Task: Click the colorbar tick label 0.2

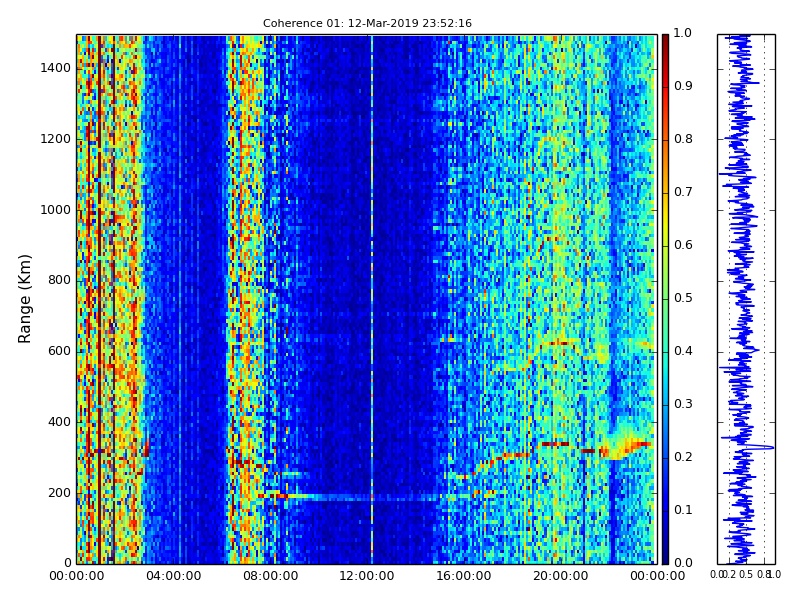Action: 683,457
